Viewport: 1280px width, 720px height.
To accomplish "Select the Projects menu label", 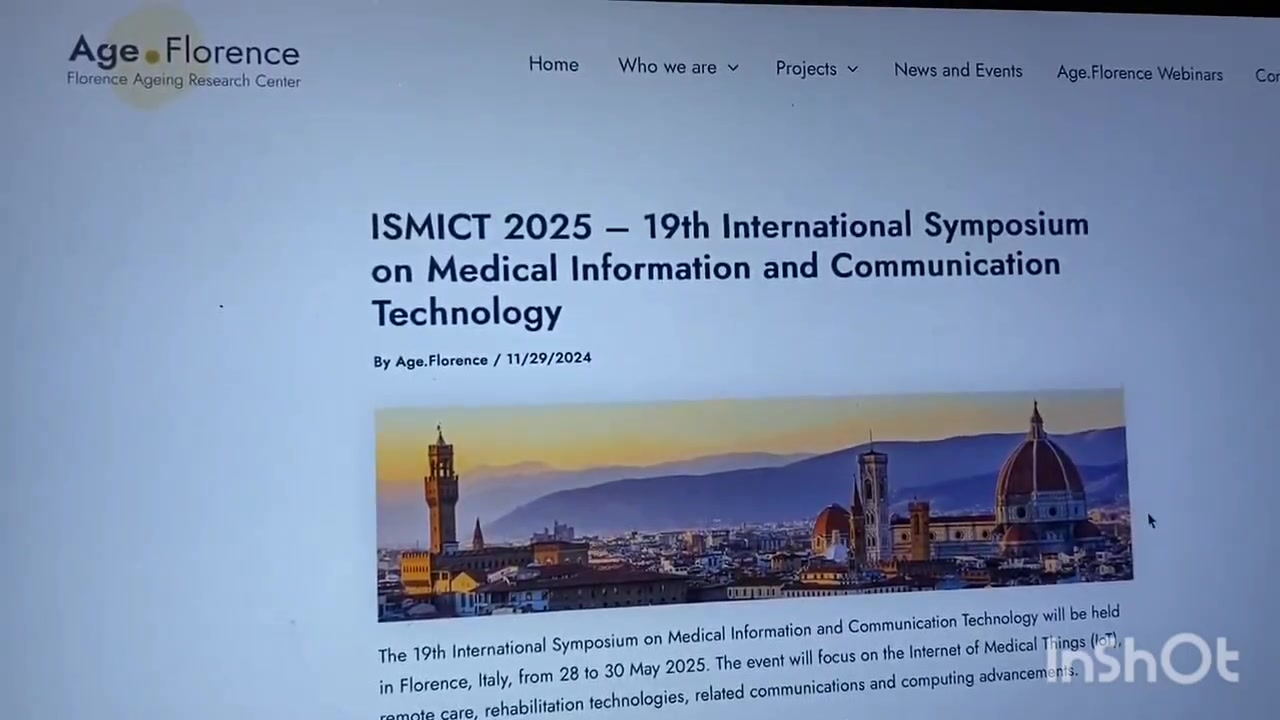I will click(x=806, y=68).
